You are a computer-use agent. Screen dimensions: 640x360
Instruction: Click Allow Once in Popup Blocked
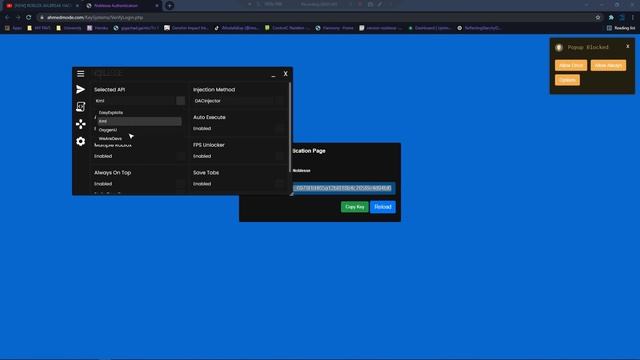[571, 65]
